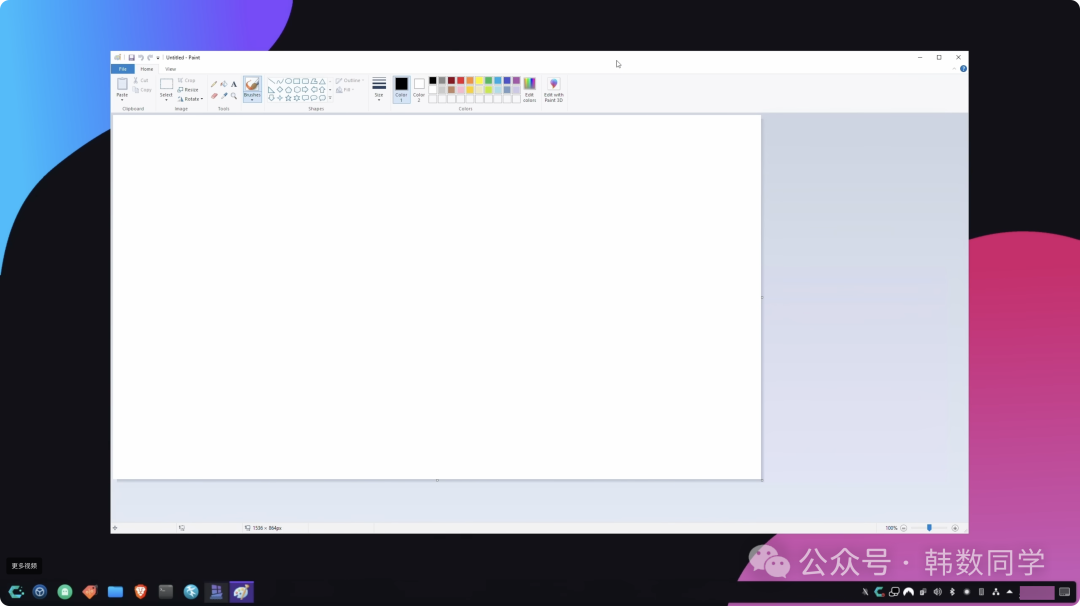Activate the Text tool
Screen dimensions: 1080x606
[x=234, y=84]
